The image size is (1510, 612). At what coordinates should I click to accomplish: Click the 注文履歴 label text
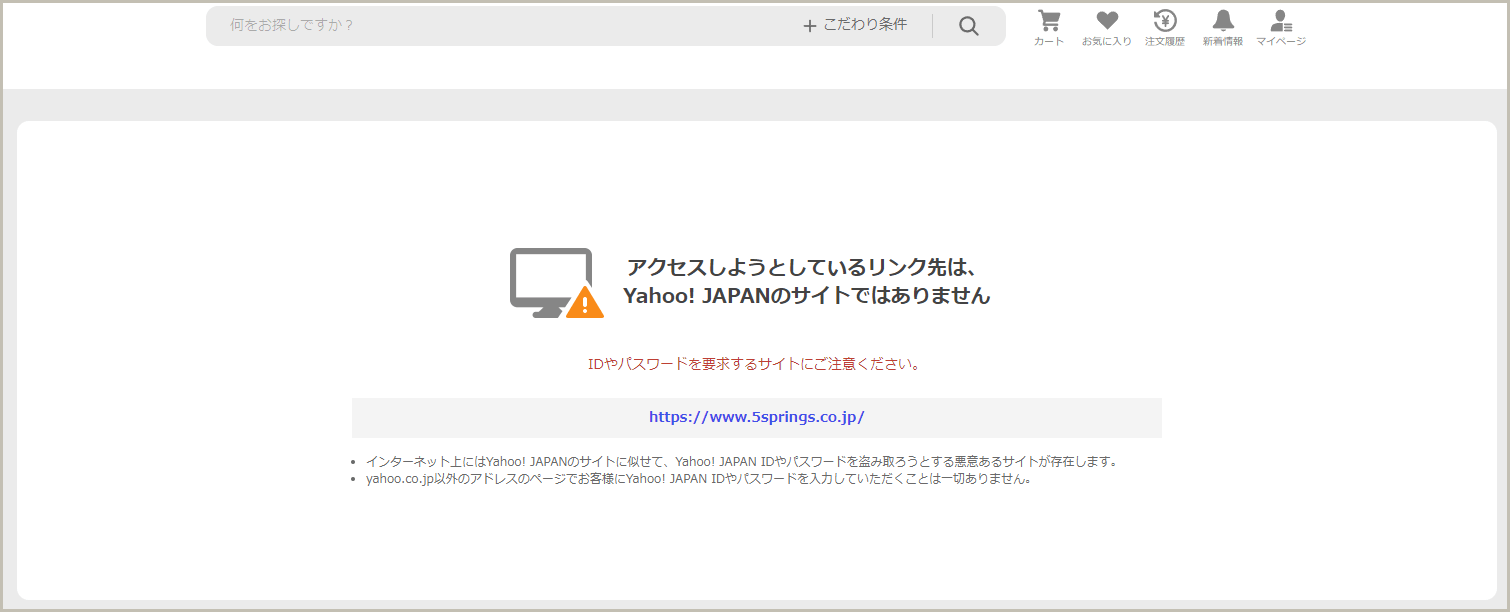click(x=1165, y=42)
